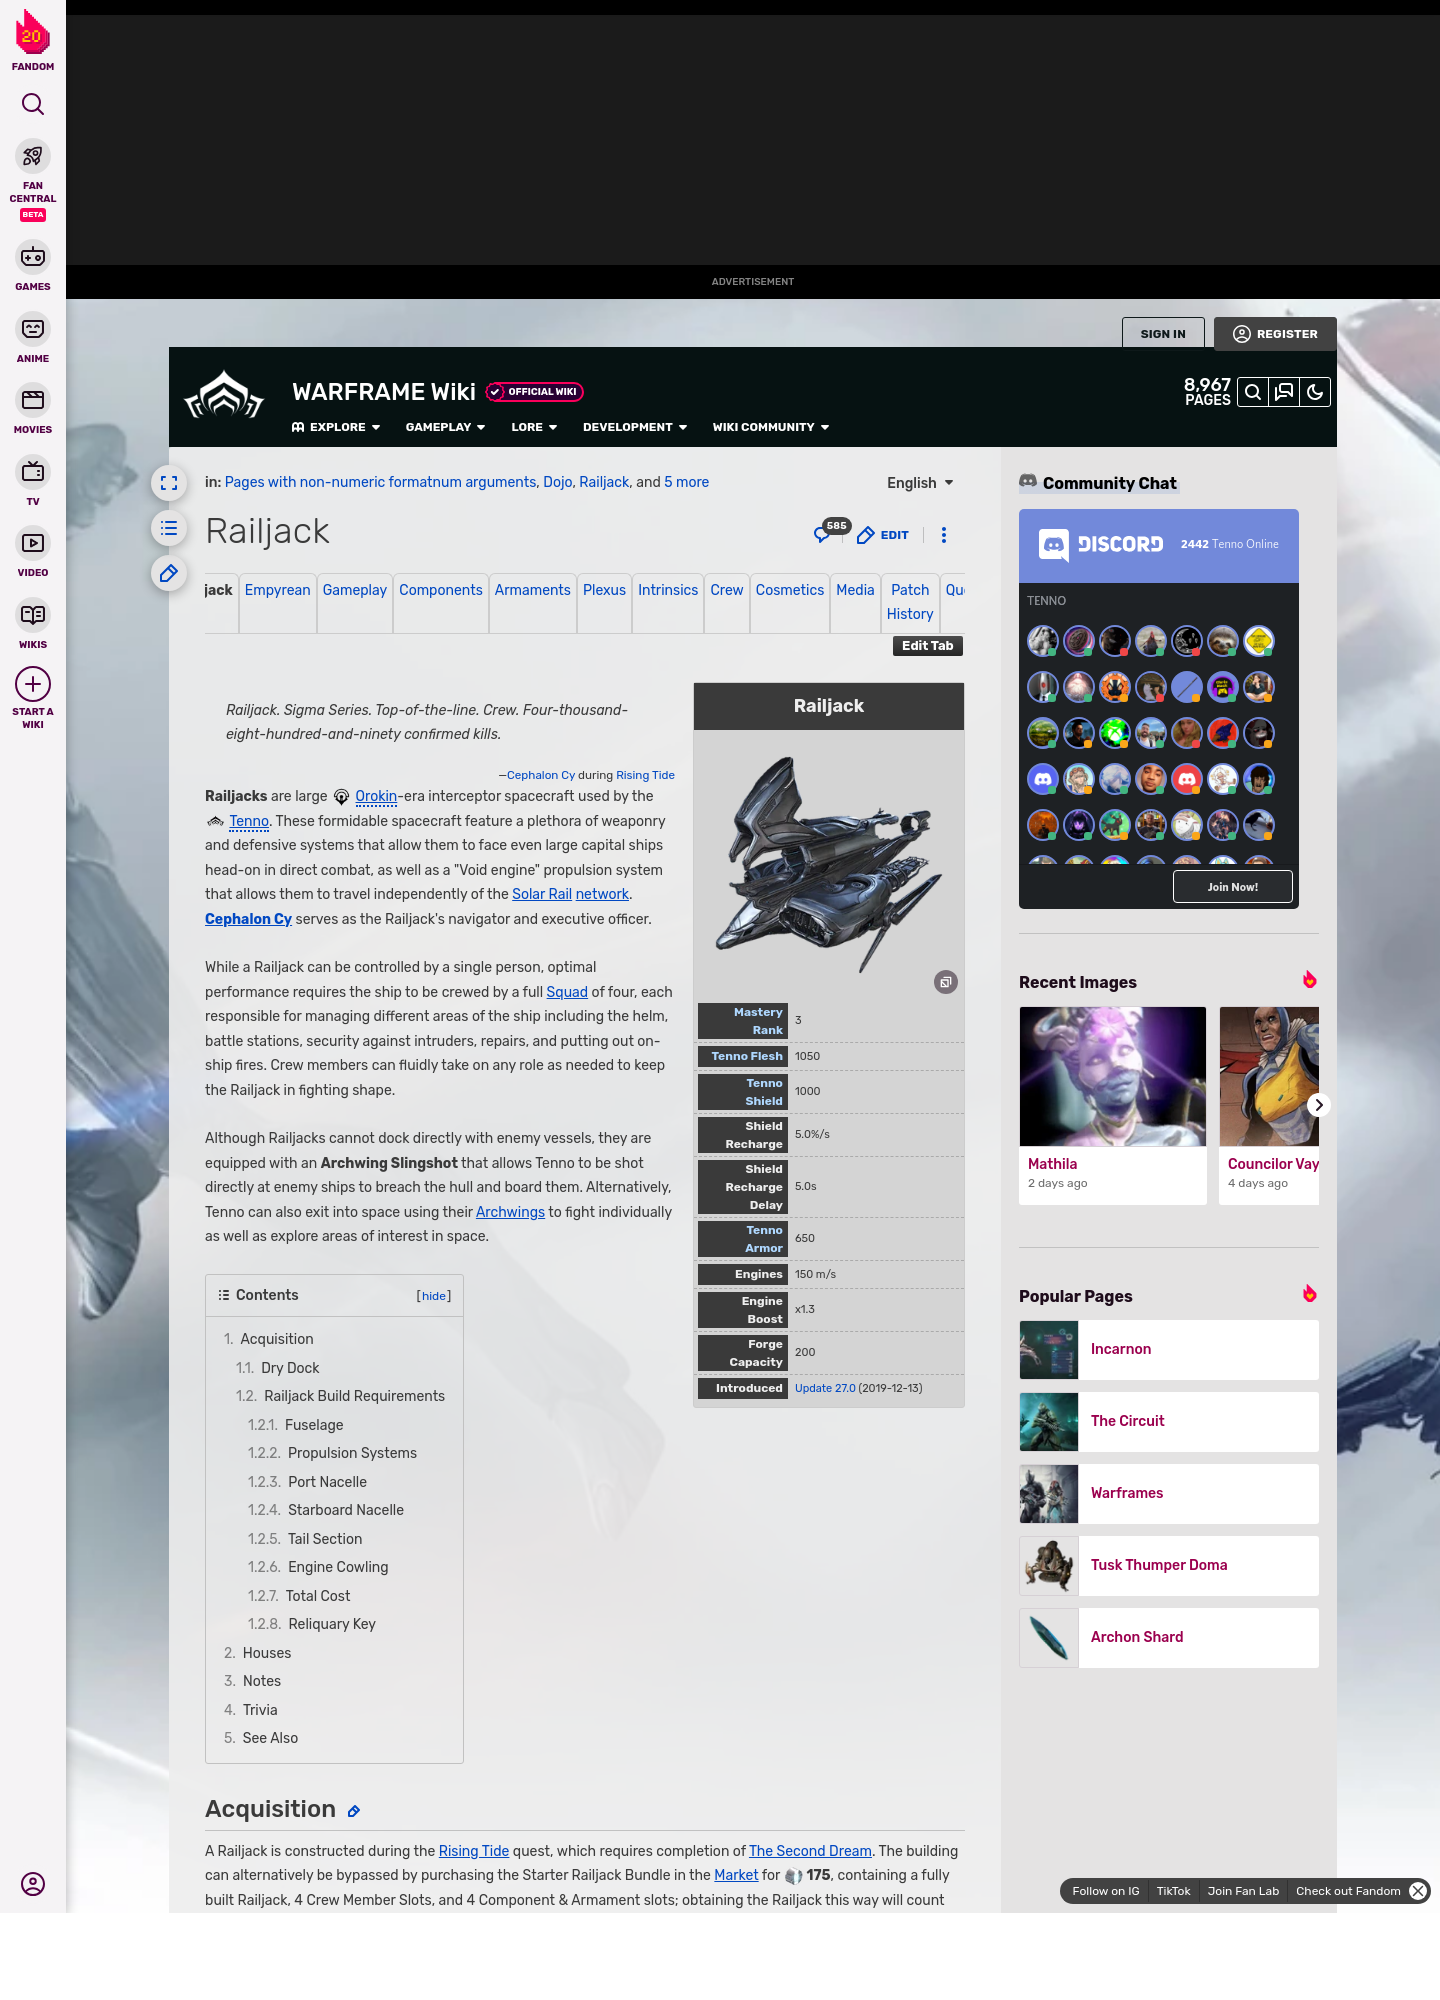Open the floating table of contents icon
1440x2000 pixels.
pyautogui.click(x=169, y=528)
